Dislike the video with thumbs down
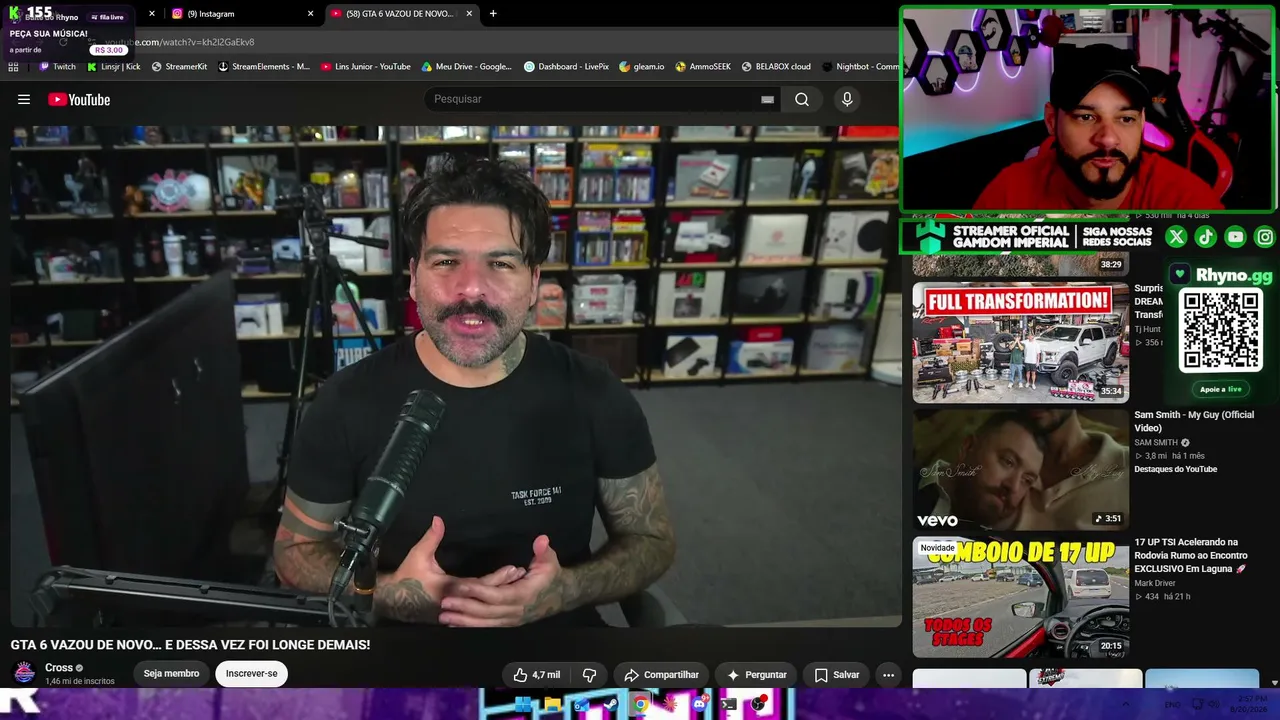The height and width of the screenshot is (720, 1280). coord(589,675)
